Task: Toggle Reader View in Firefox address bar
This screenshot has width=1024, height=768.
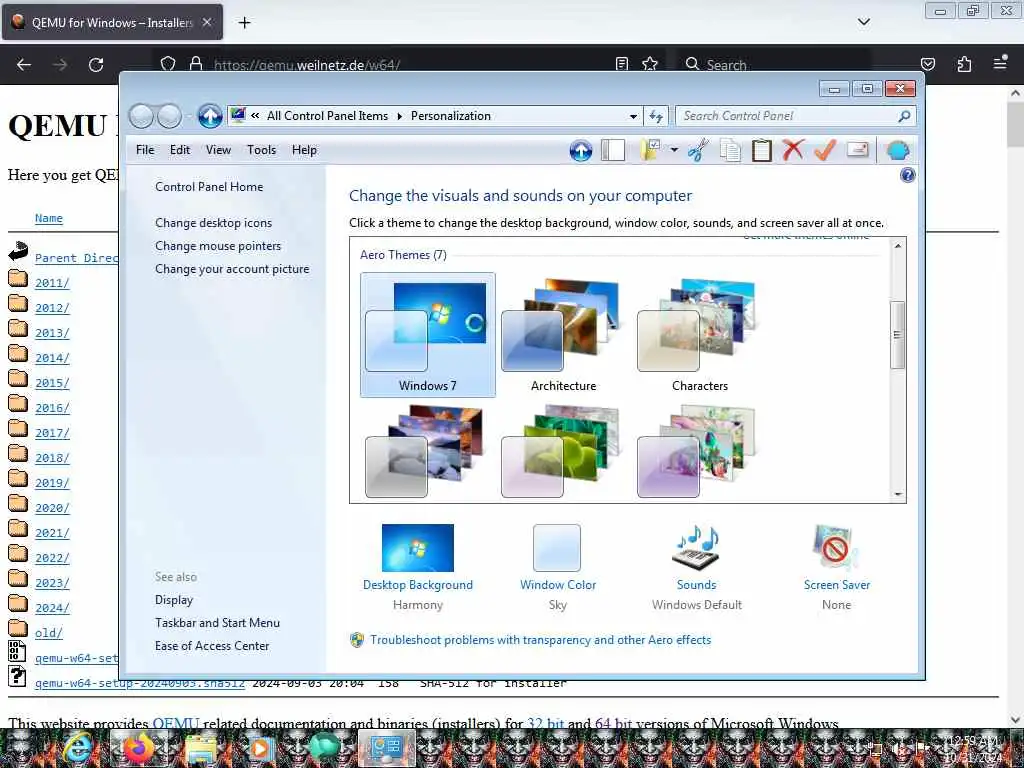Action: pyautogui.click(x=622, y=64)
